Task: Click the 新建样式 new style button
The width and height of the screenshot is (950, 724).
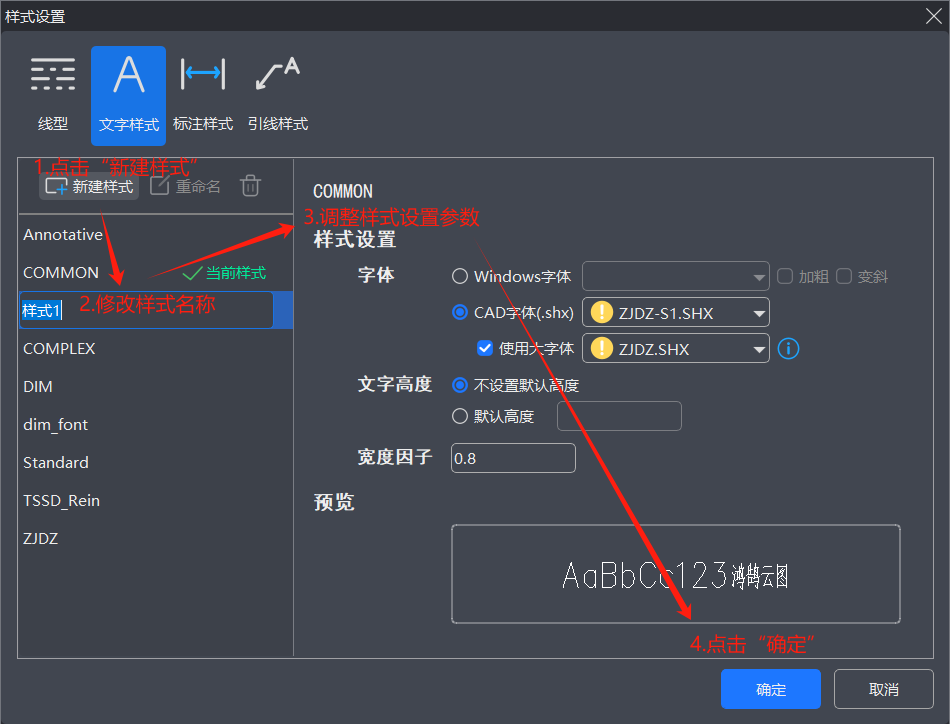Action: click(89, 186)
